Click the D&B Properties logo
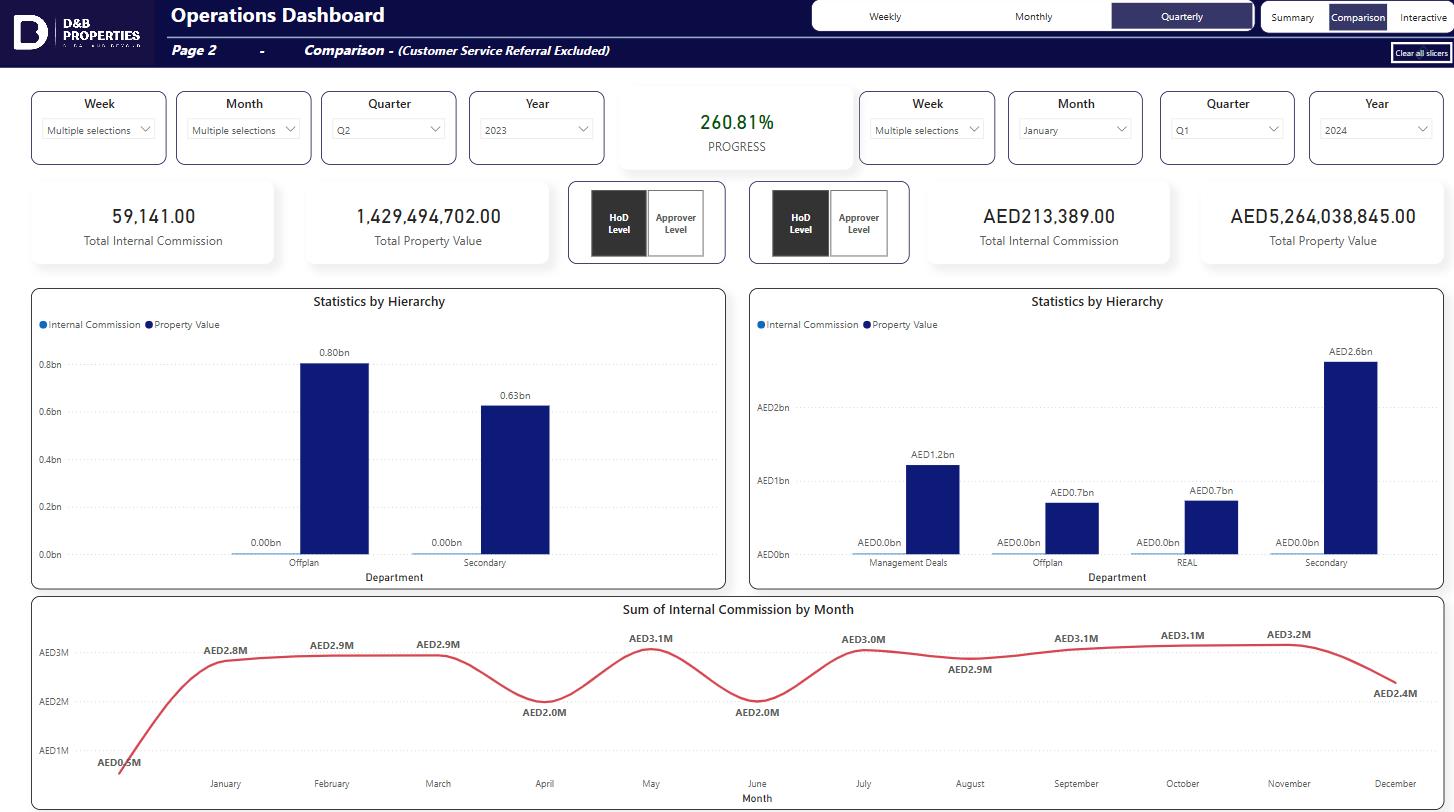Screen dimensions: 1454x812 (76, 33)
